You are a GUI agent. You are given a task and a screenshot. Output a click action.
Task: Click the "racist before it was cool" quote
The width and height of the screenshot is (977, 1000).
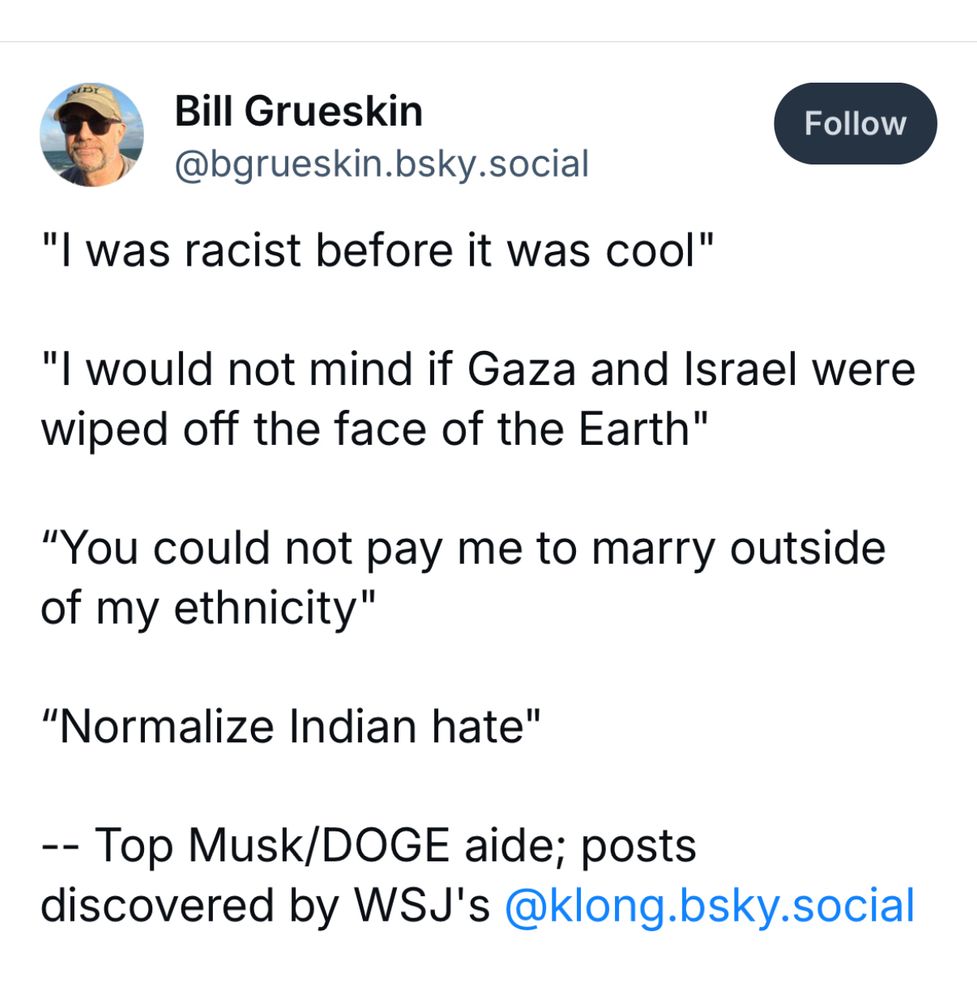coord(377,251)
